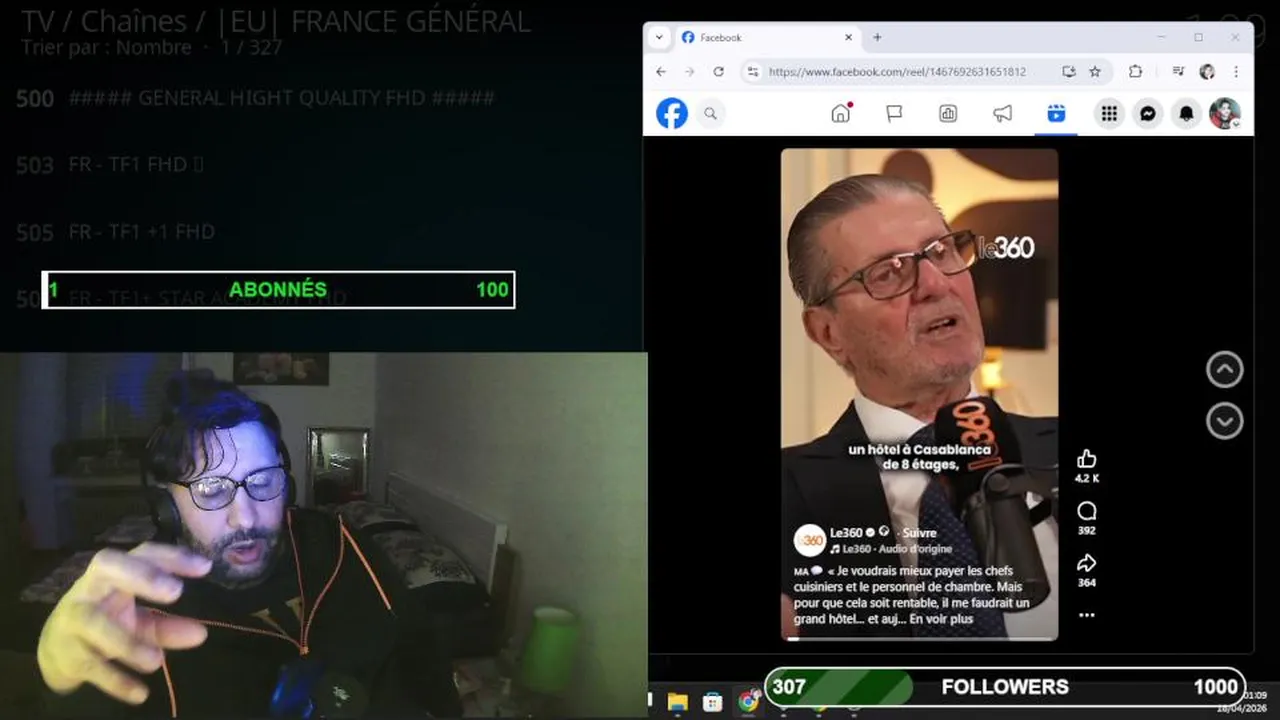Open the Professional dashboard chart icon
The image size is (1280, 720).
pyautogui.click(x=948, y=114)
